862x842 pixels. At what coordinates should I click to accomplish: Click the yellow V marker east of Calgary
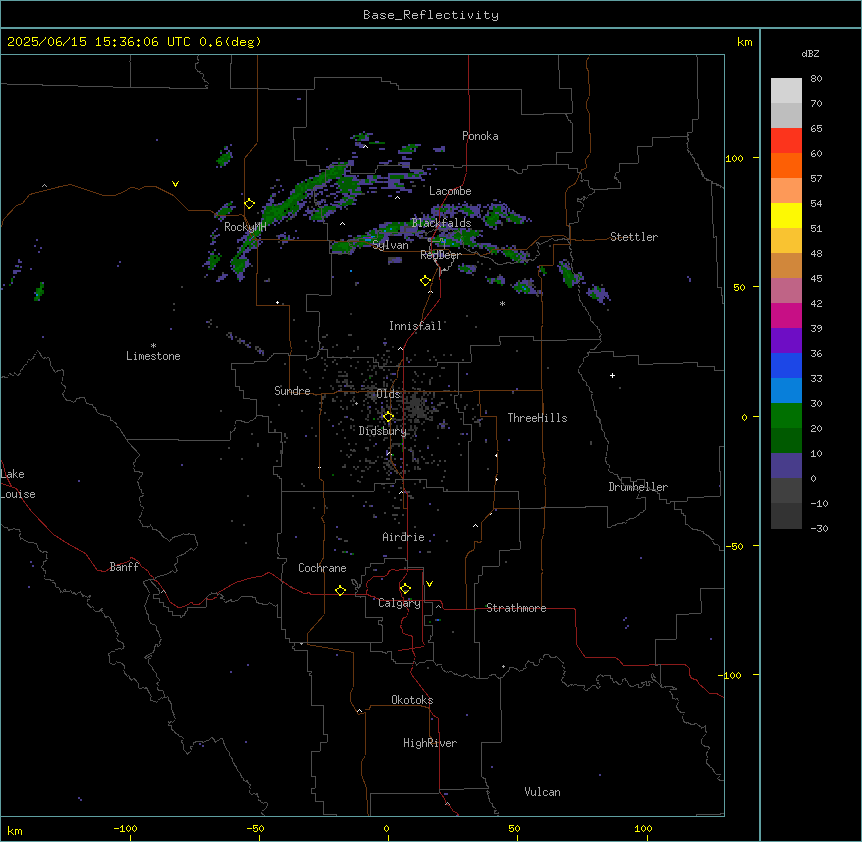click(429, 584)
